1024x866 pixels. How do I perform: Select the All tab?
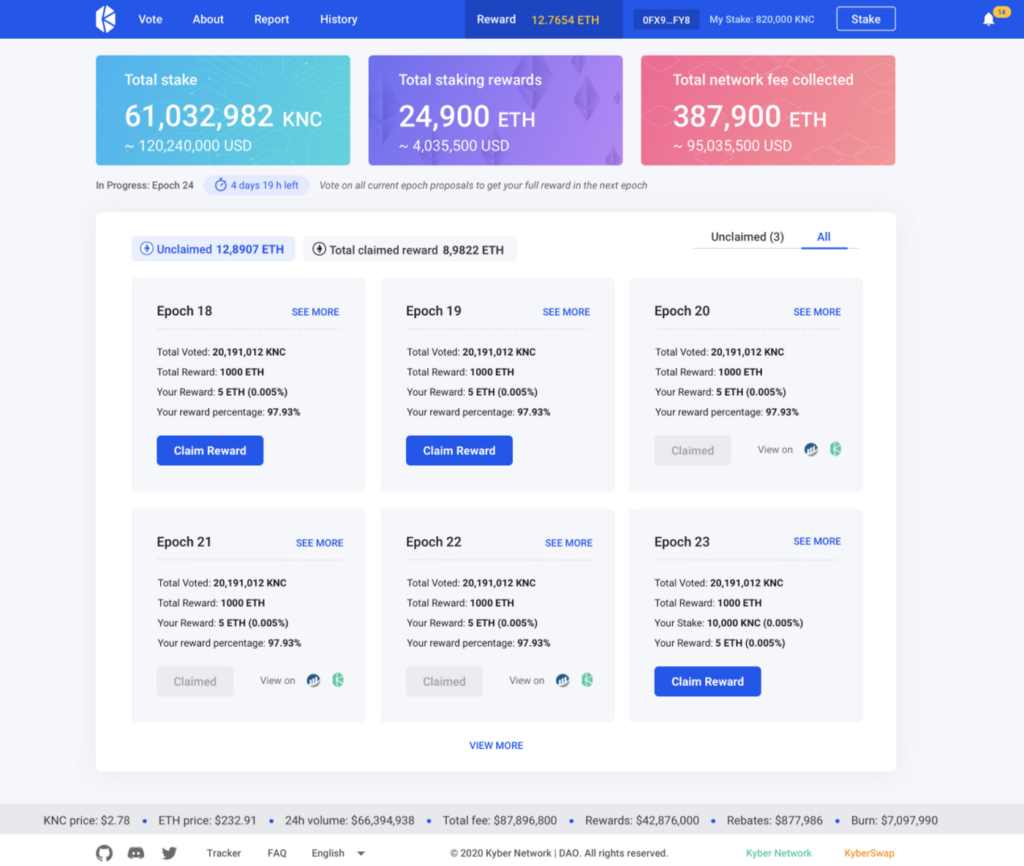coord(824,237)
